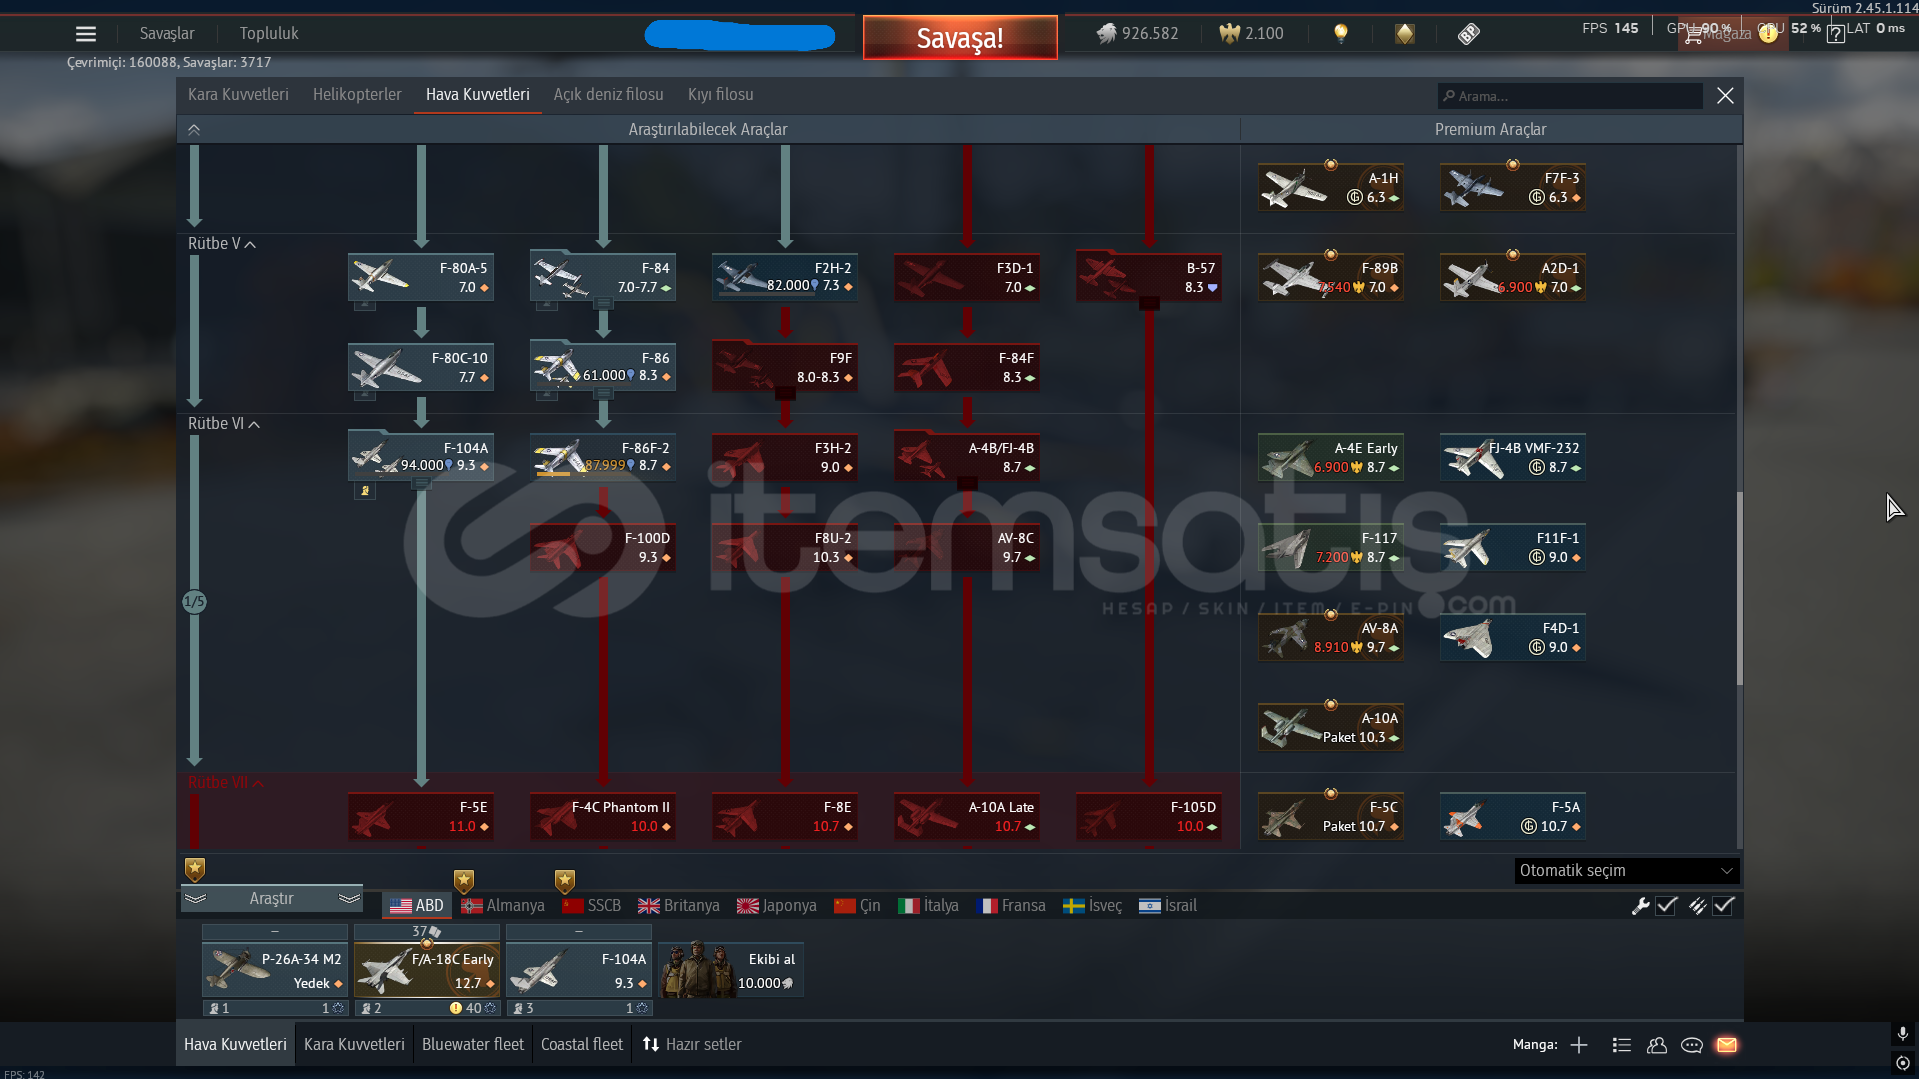Close the research tree window
This screenshot has height=1079, width=1919.
tap(1725, 96)
